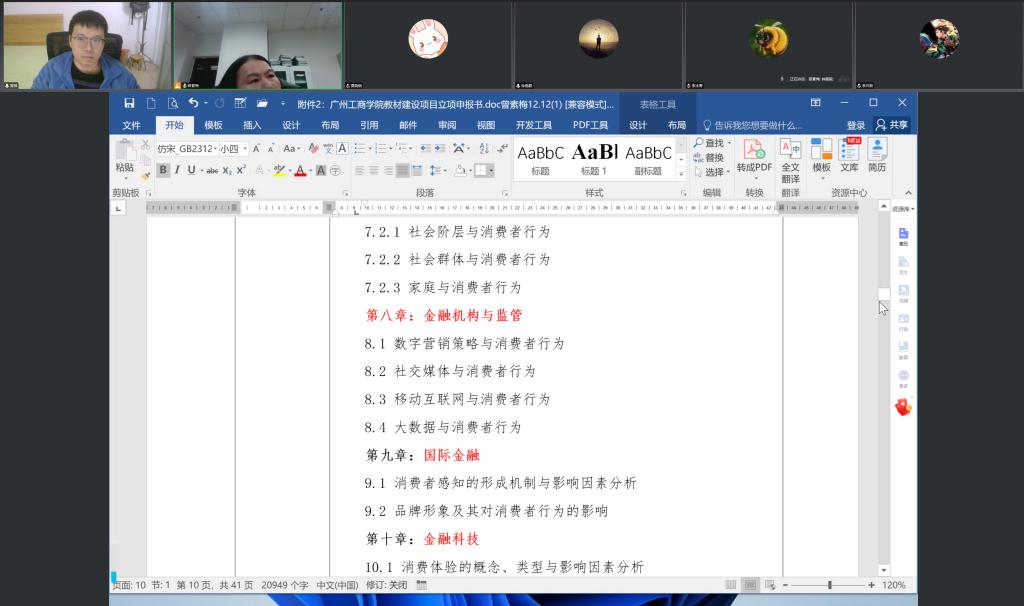
Task: Click the Tell Me search box
Action: pos(757,125)
